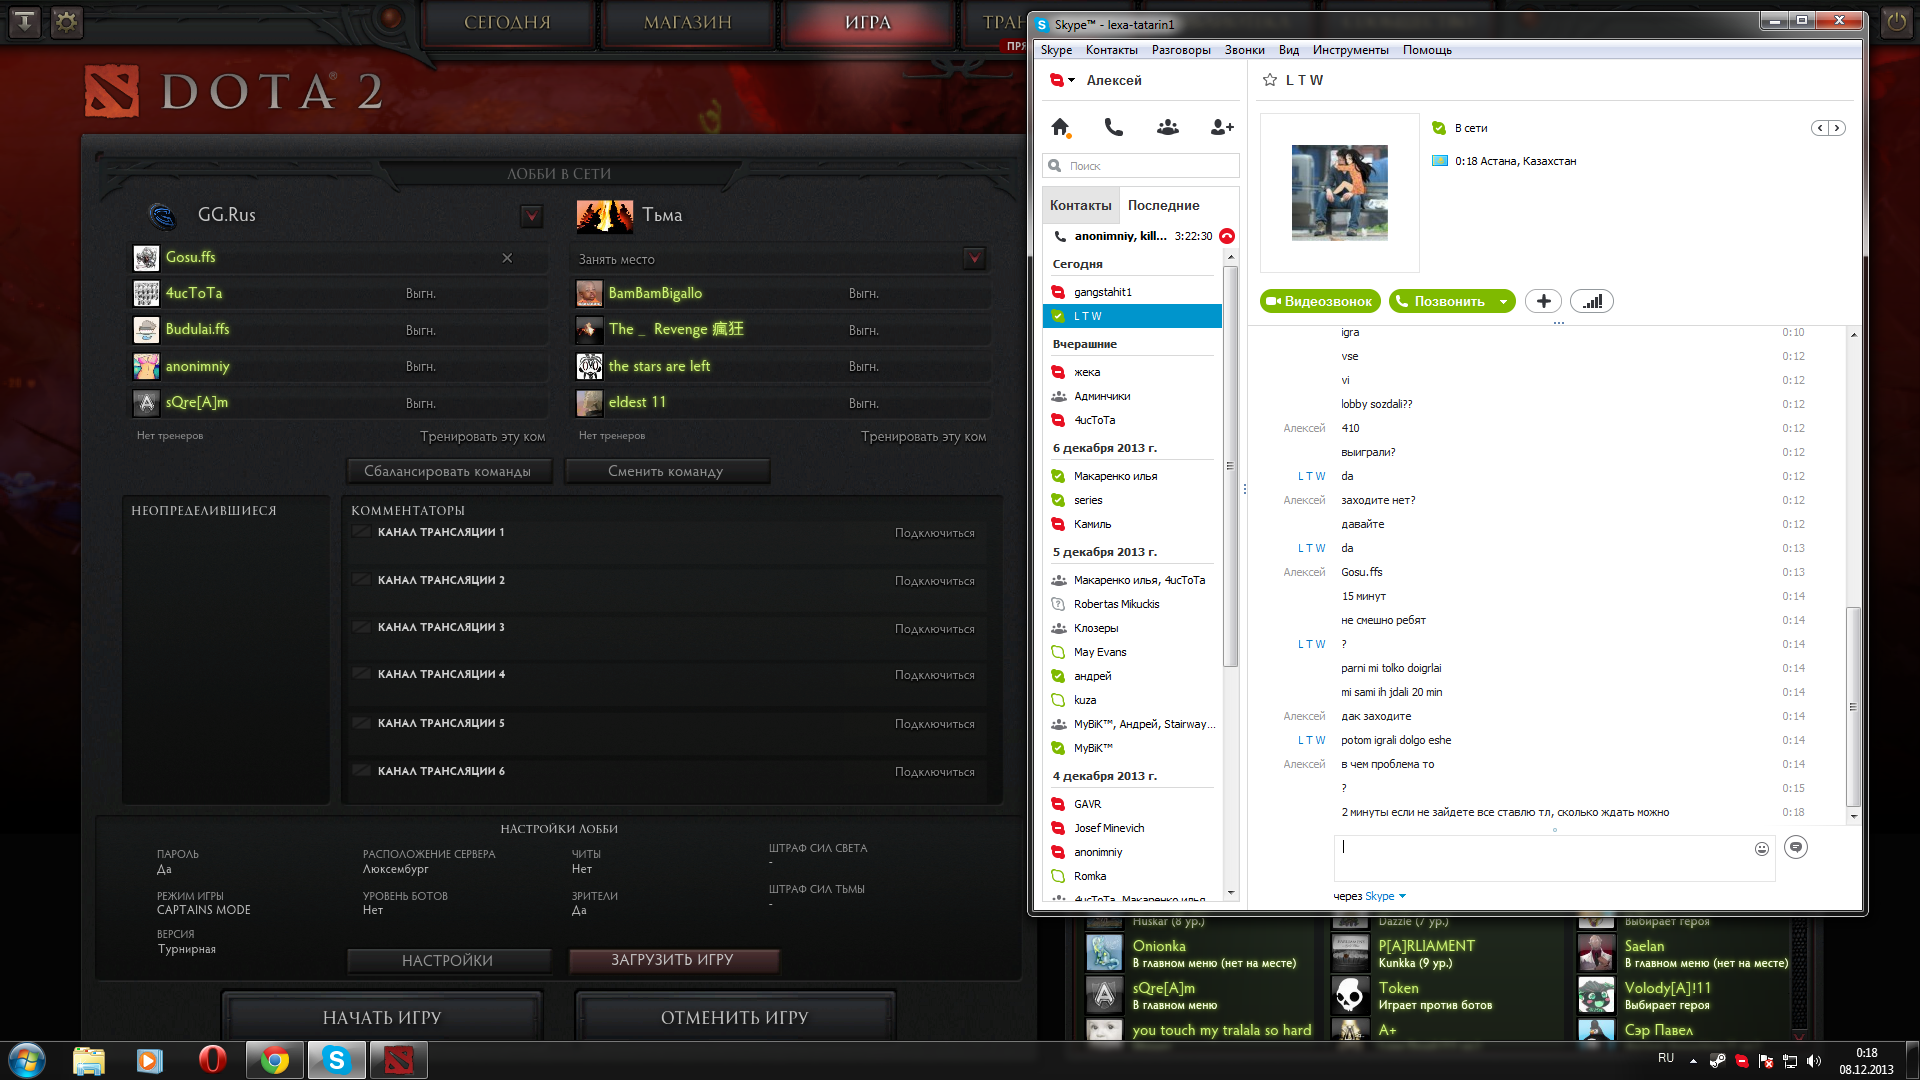Click the contacts list scrollbar thumb
The image size is (1920, 1080).
pyautogui.click(x=1231, y=466)
